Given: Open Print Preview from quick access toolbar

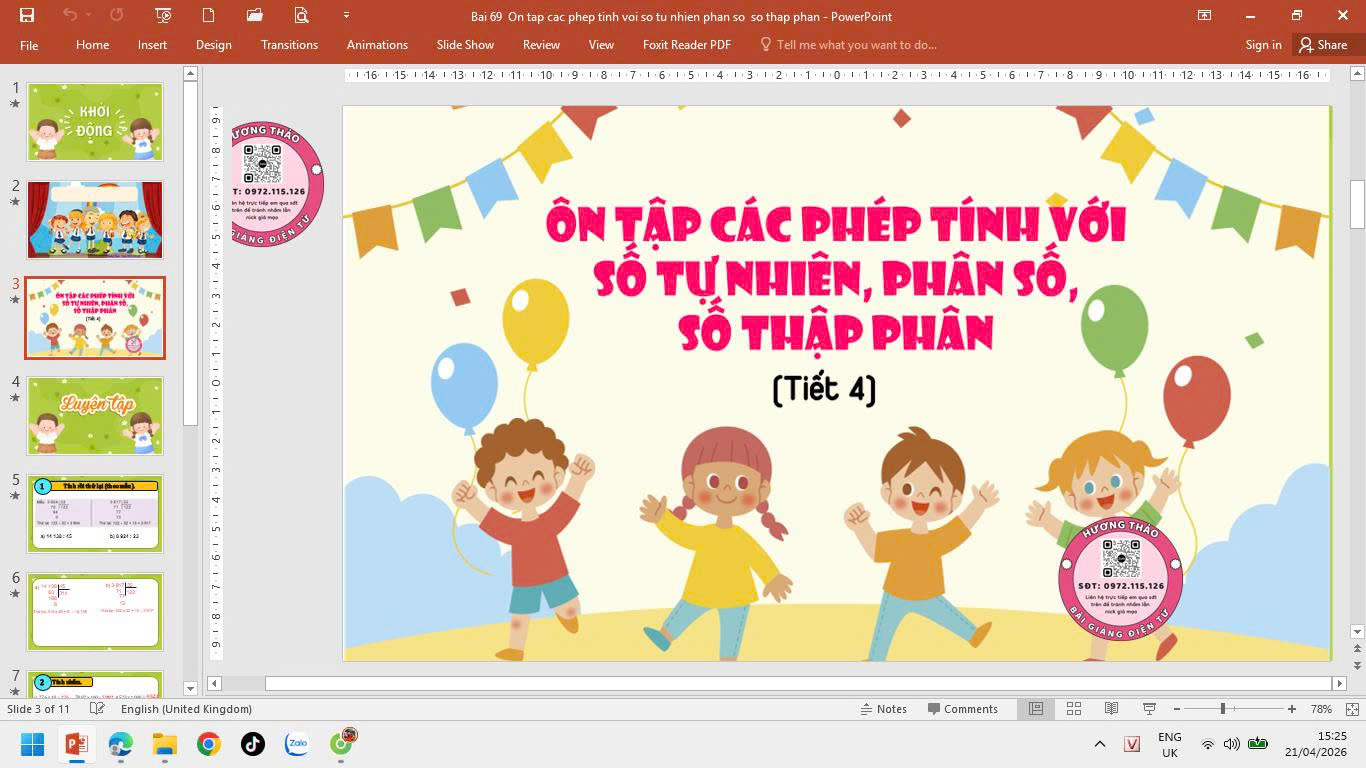Looking at the screenshot, I should (x=301, y=15).
